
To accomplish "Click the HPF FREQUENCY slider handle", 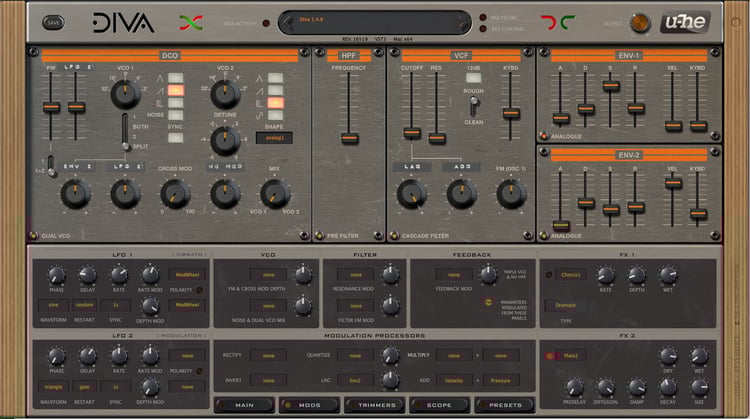I will [350, 139].
